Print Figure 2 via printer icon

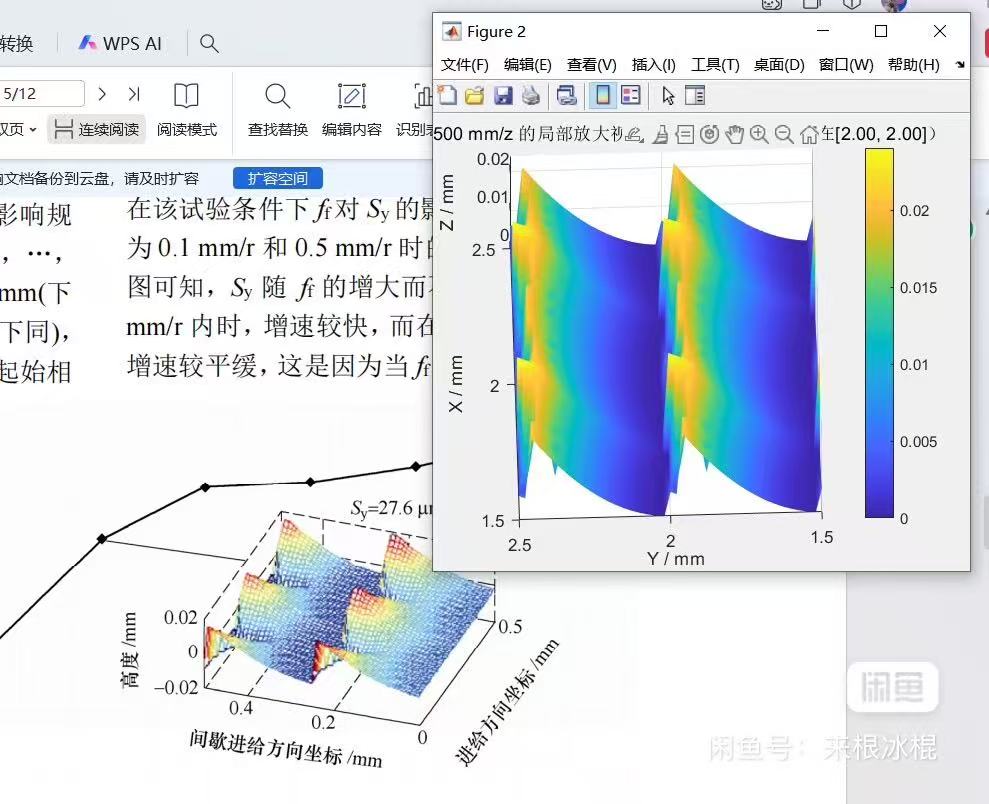[x=529, y=95]
